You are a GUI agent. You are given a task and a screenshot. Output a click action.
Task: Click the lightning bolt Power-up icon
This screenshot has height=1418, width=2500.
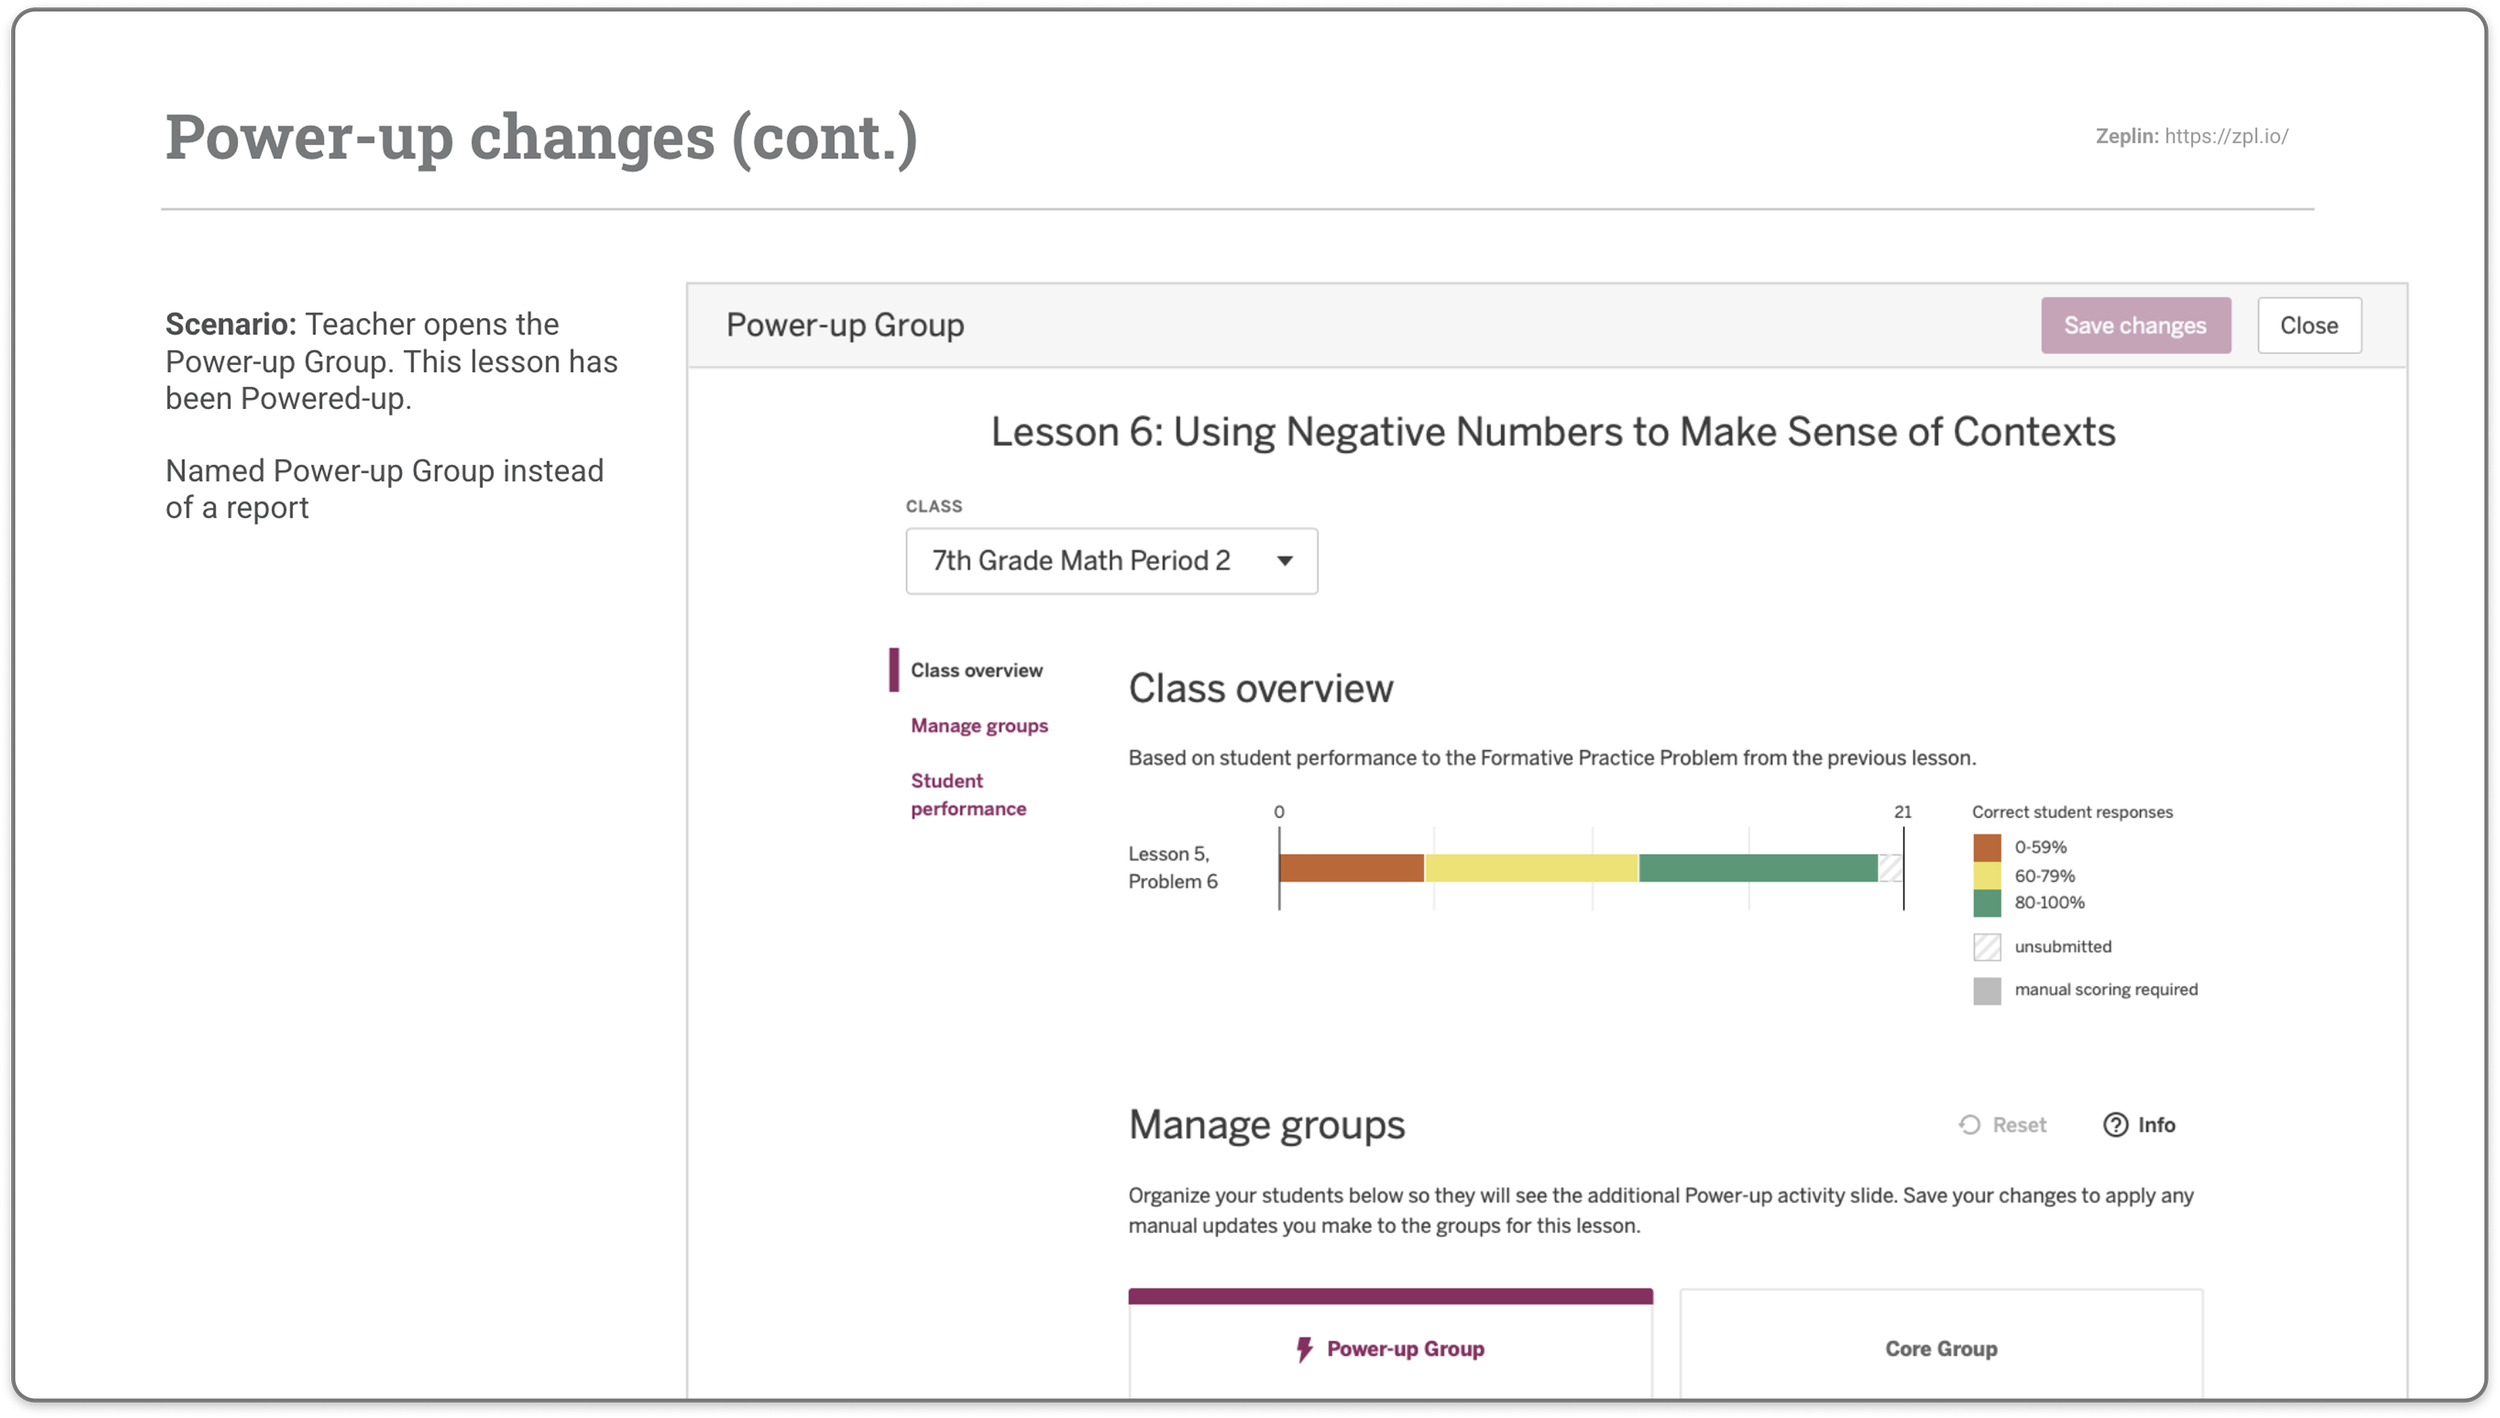point(1303,1349)
